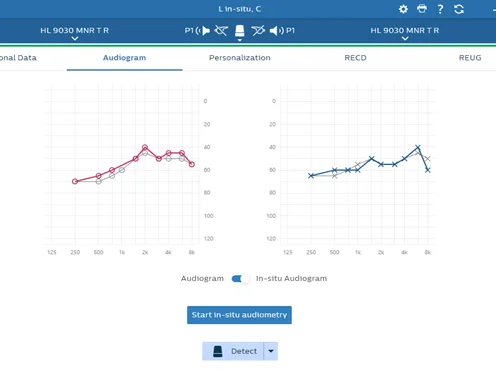Image resolution: width=496 pixels, height=381 pixels.
Task: Click center hearing aid device icon
Action: (x=239, y=31)
